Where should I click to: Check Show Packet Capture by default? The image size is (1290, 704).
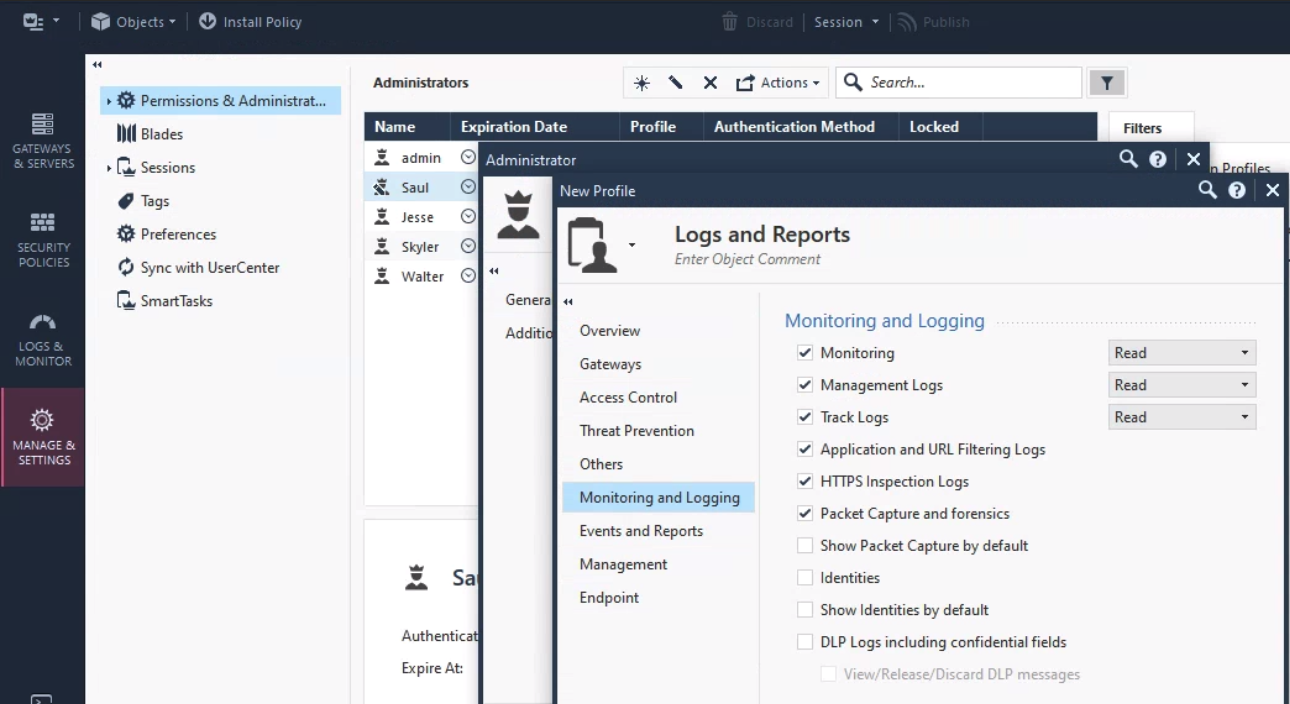coord(806,545)
